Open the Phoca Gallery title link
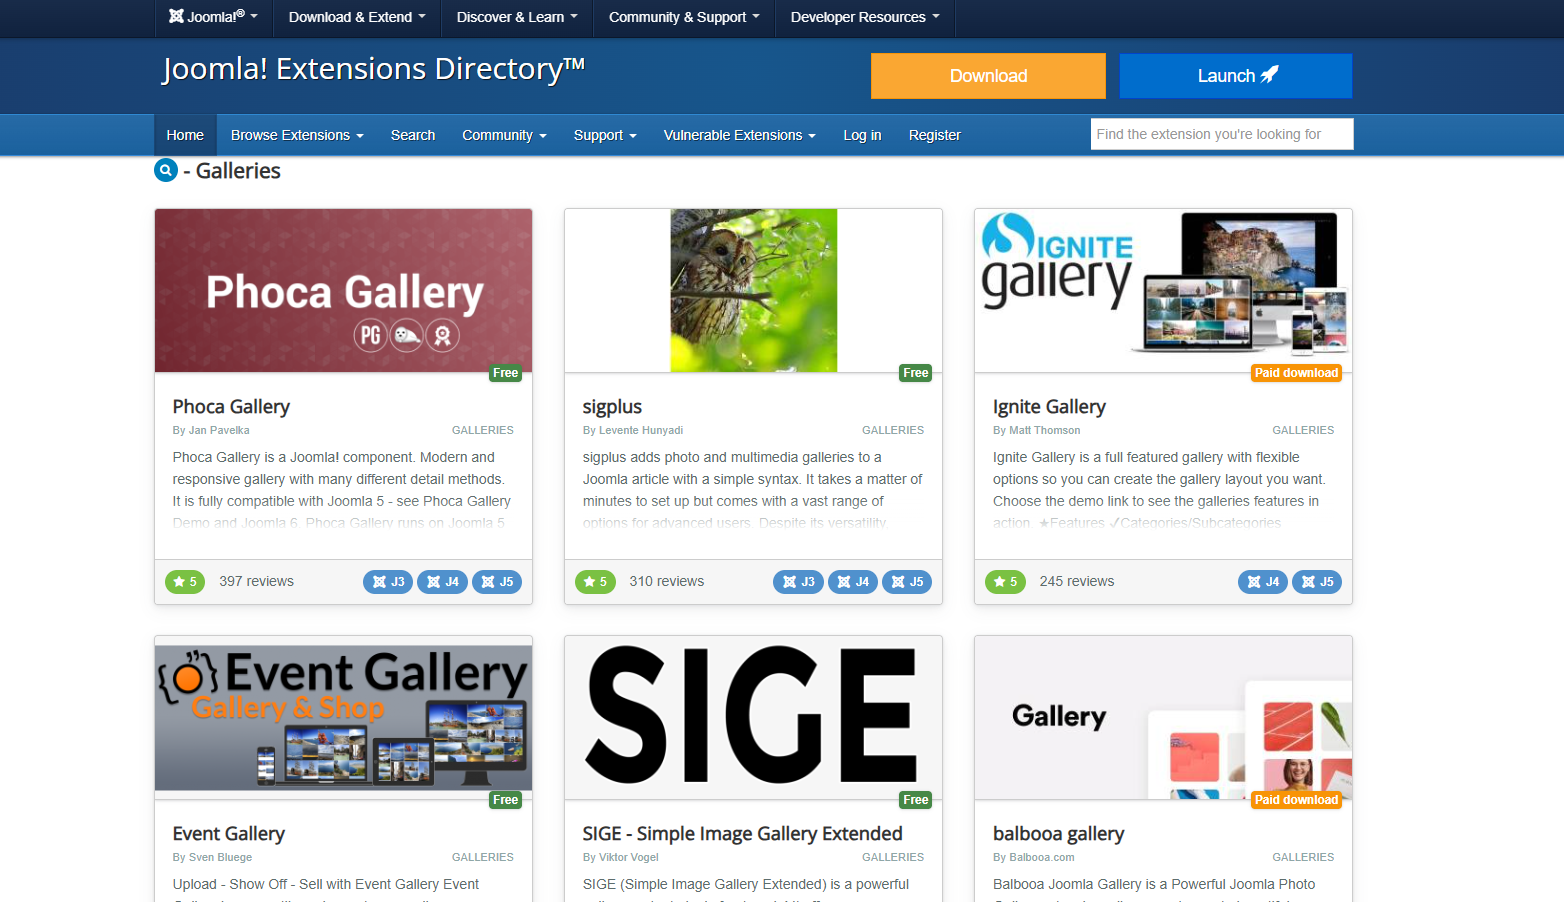This screenshot has height=902, width=1564. tap(231, 407)
